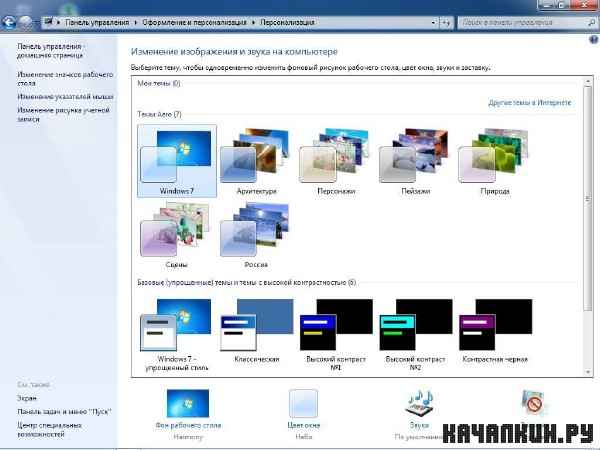The image size is (600, 450).
Task: Click the Back navigation arrow
Action: [x=9, y=22]
